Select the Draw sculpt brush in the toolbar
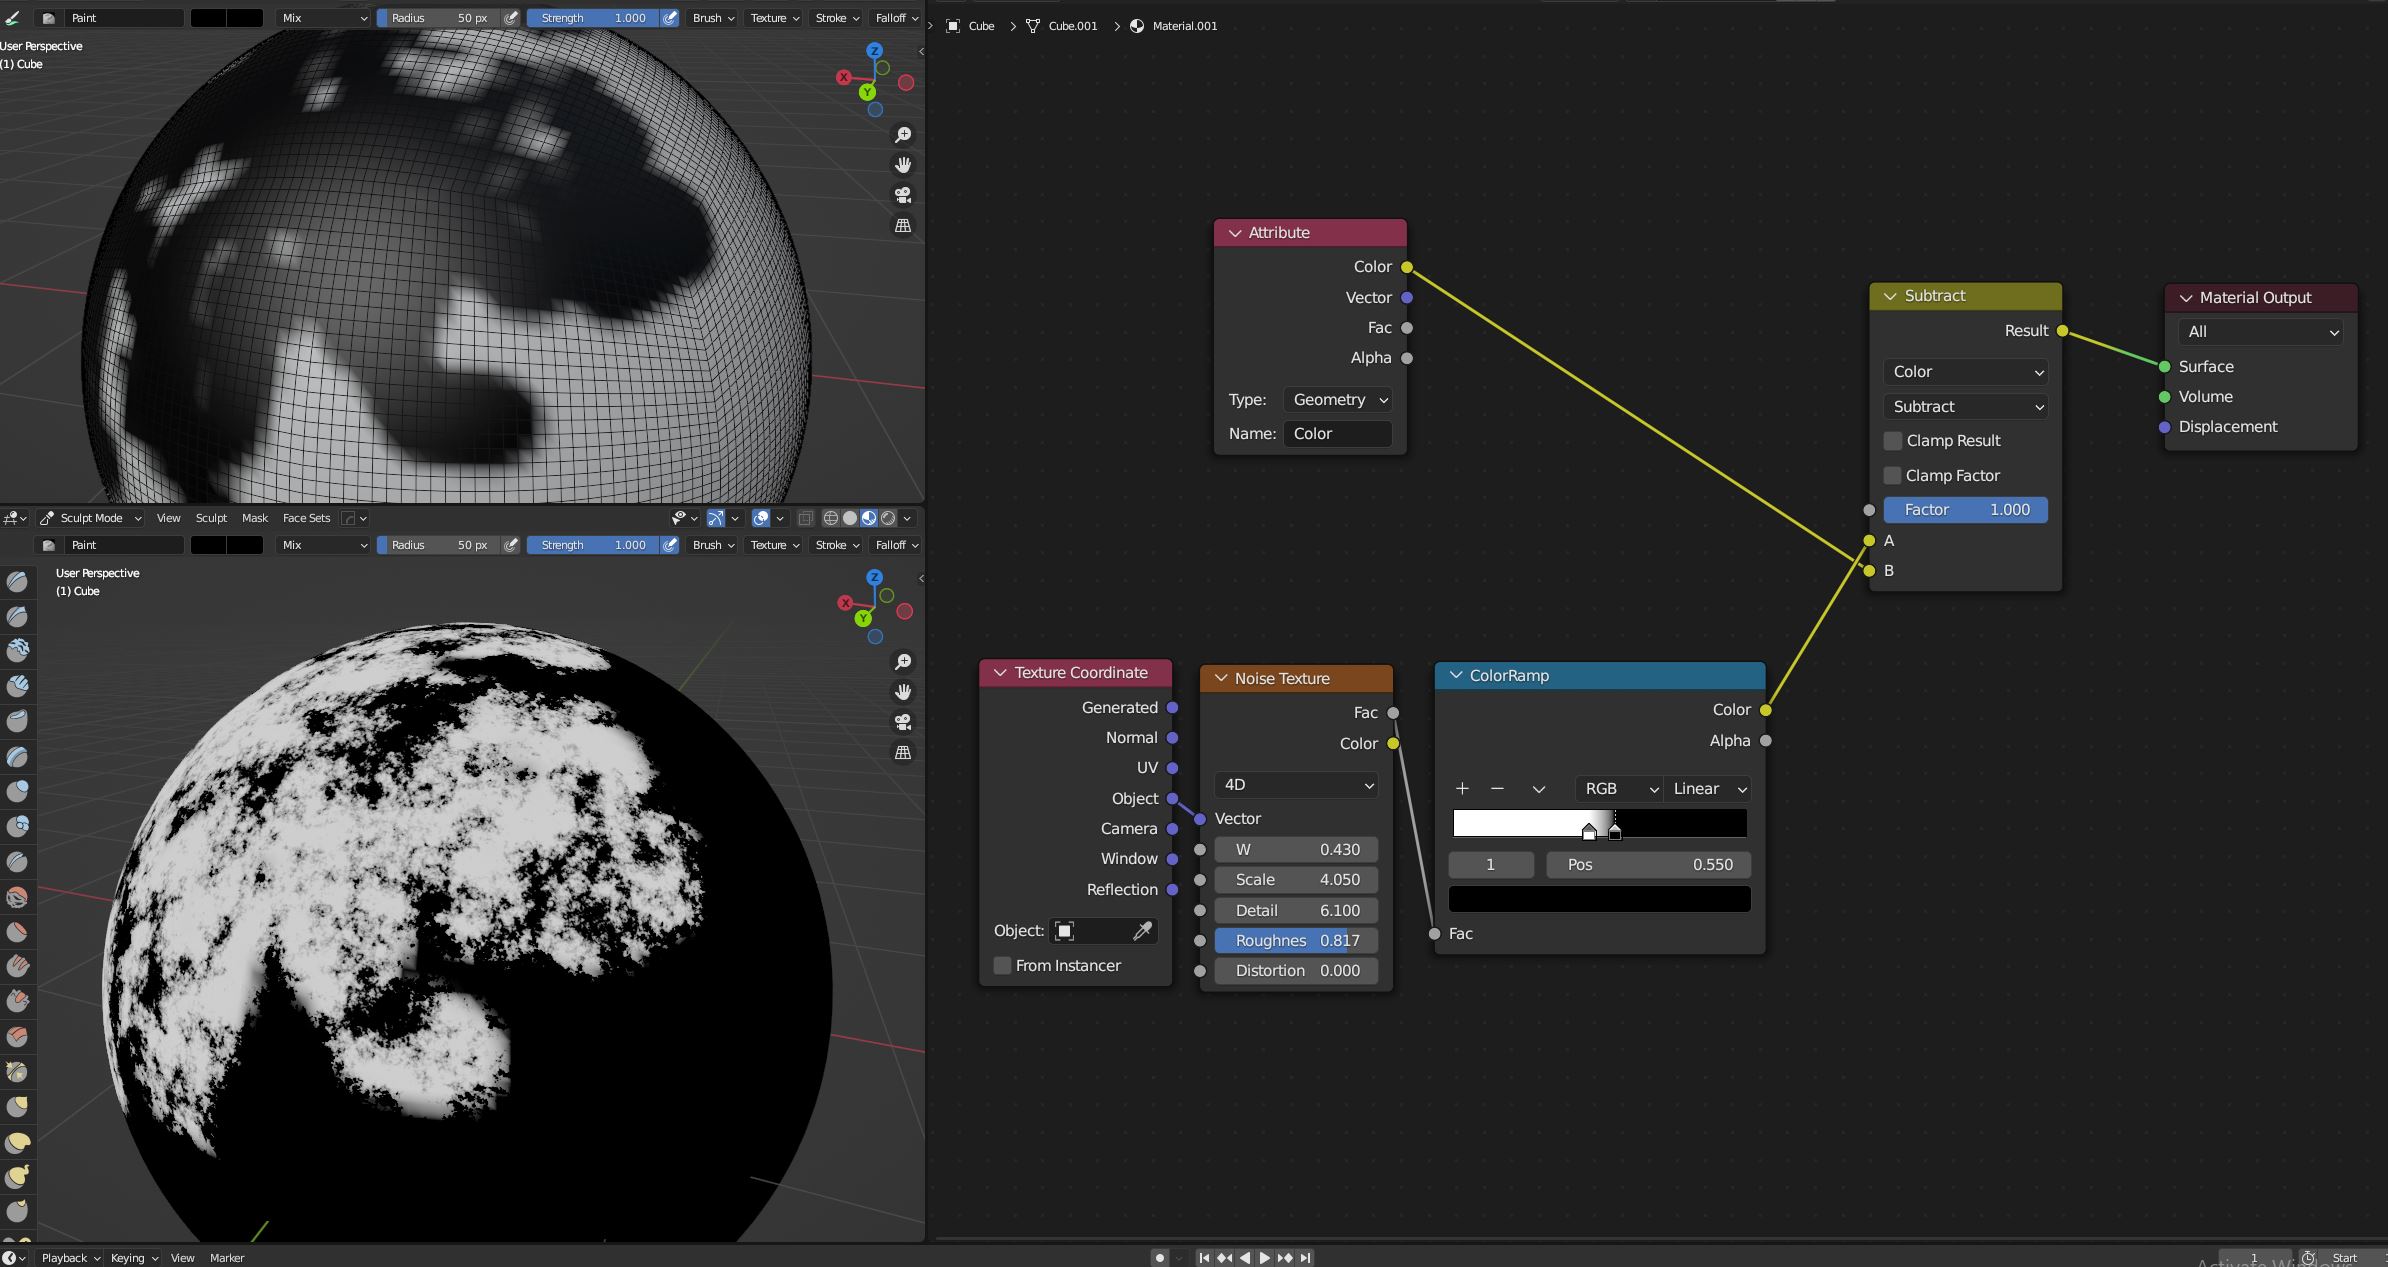The image size is (2388, 1267). pyautogui.click(x=17, y=580)
